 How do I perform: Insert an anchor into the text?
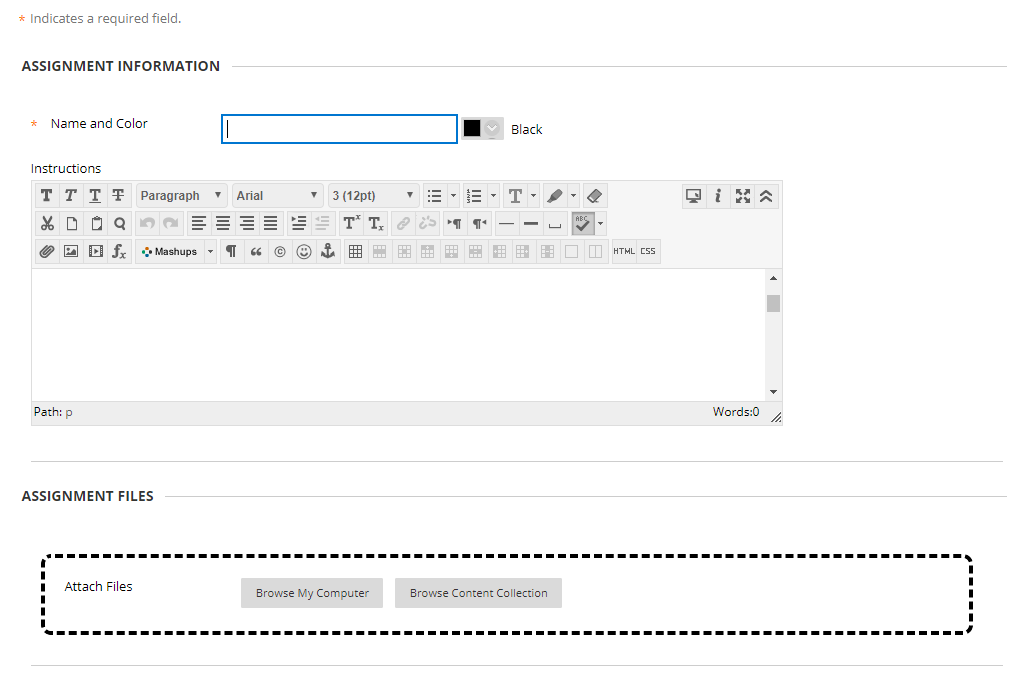click(328, 251)
